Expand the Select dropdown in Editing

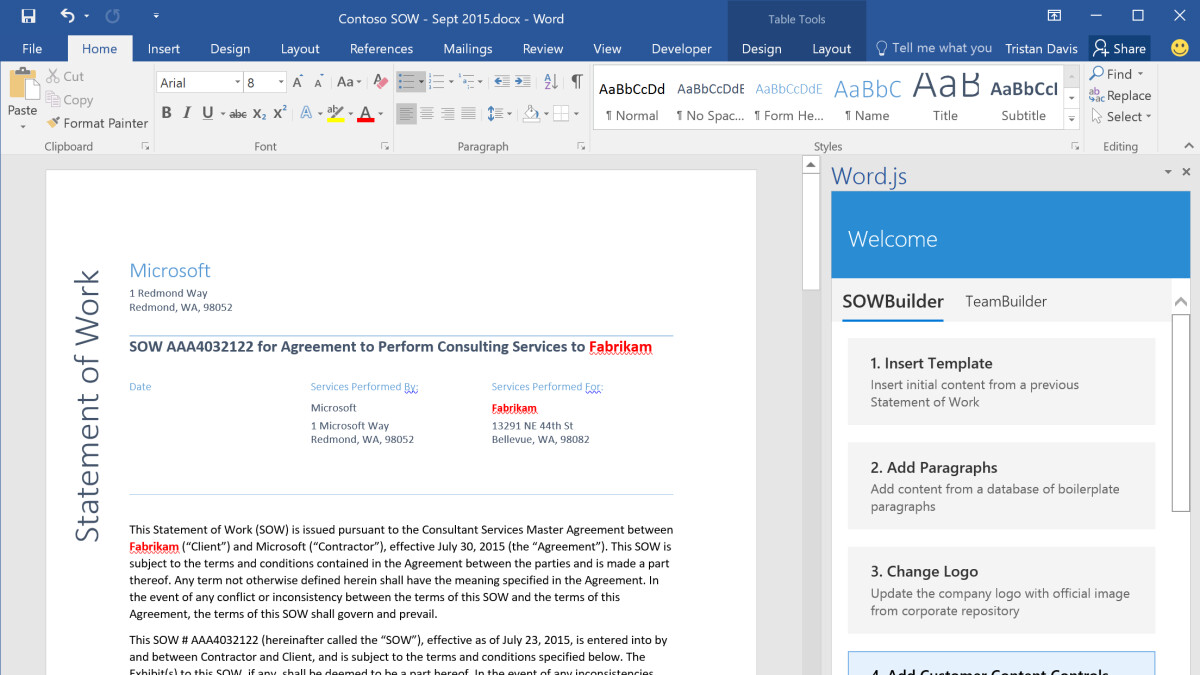(1124, 116)
